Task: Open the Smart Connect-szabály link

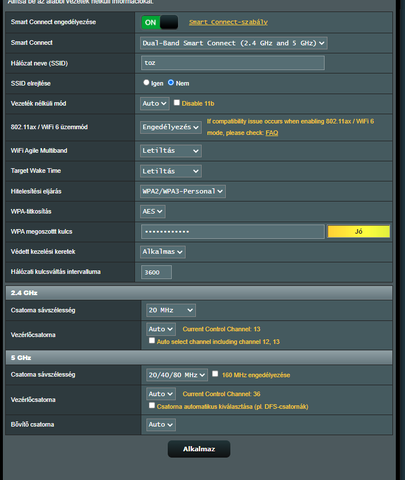Action: click(x=228, y=22)
